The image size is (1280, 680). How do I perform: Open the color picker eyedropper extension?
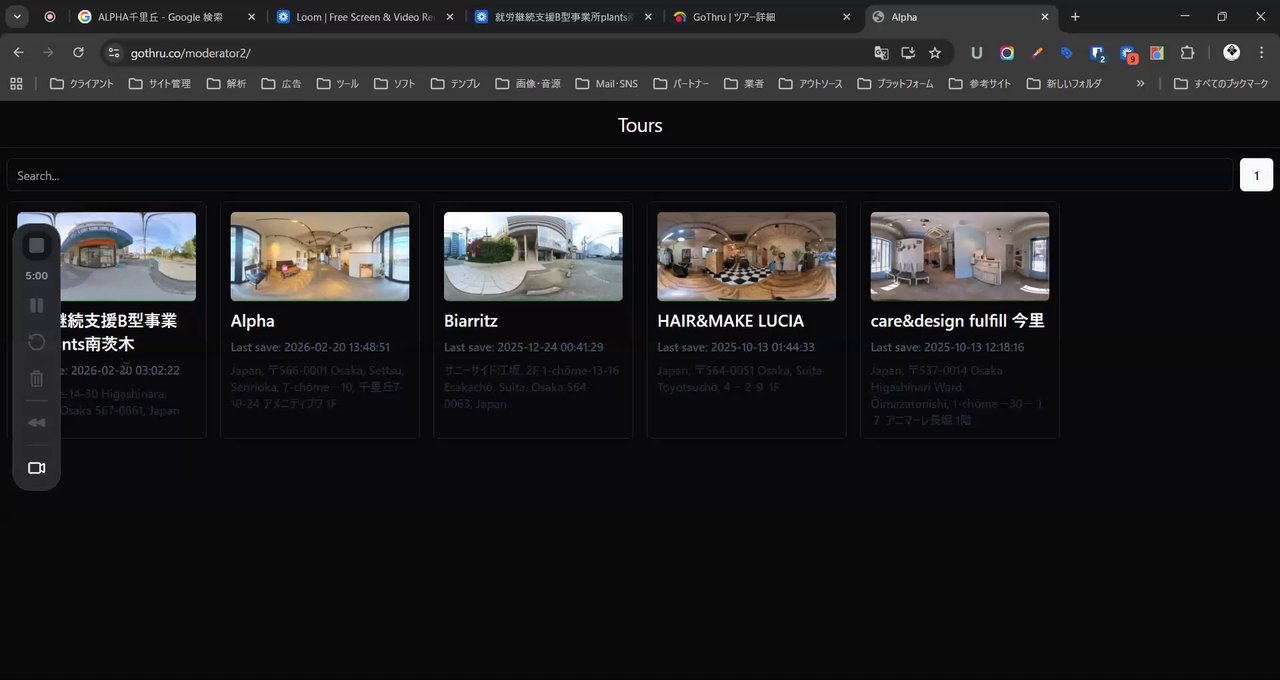pos(1037,53)
